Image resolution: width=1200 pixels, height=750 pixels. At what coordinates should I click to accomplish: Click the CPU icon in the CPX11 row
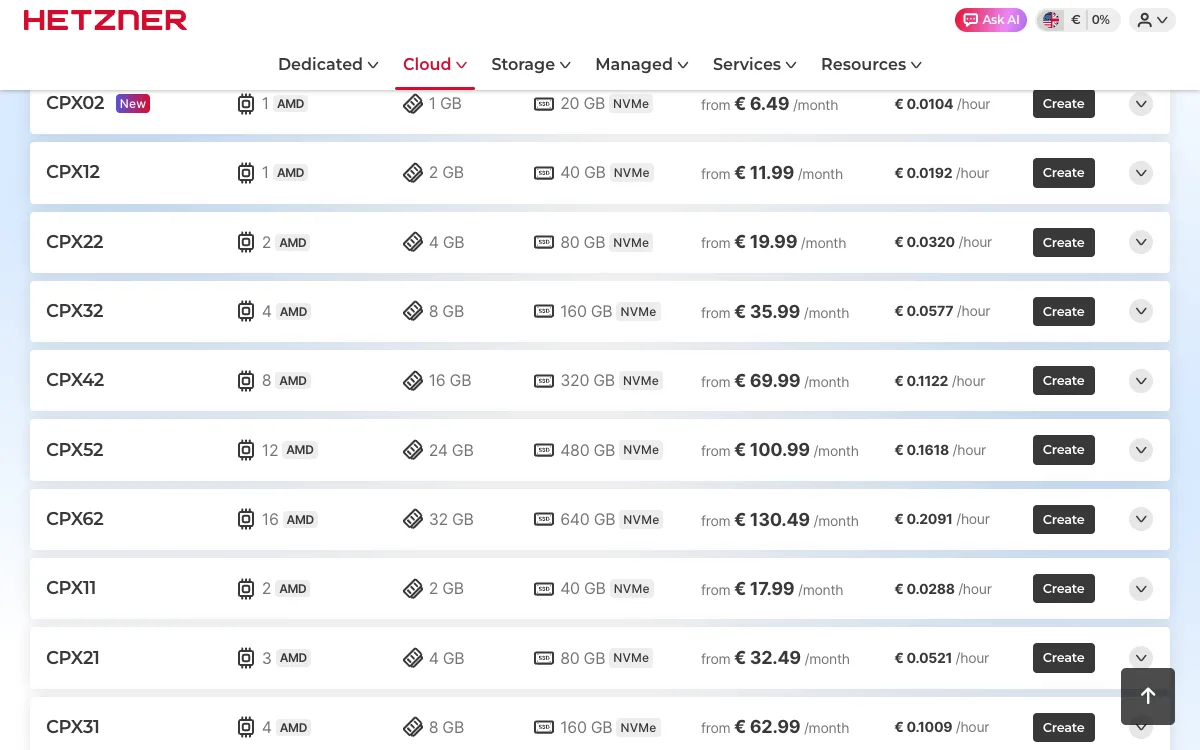pos(246,589)
